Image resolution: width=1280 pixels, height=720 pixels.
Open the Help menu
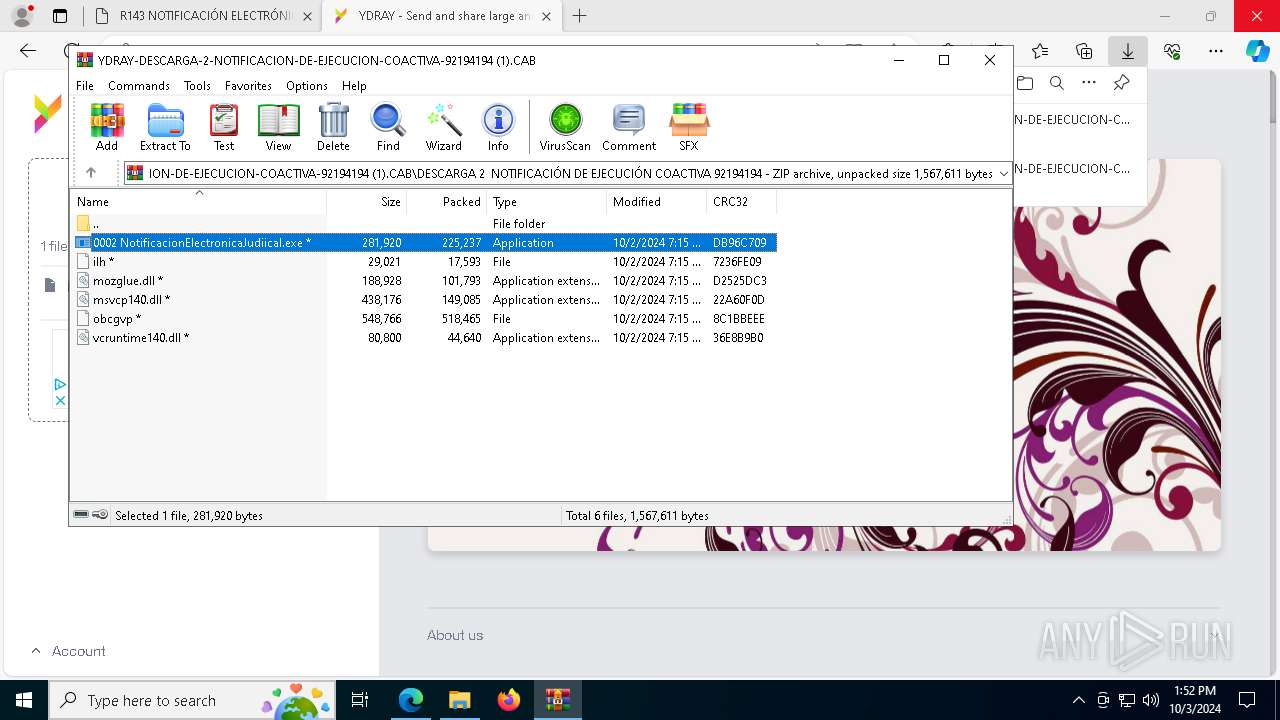(x=354, y=86)
